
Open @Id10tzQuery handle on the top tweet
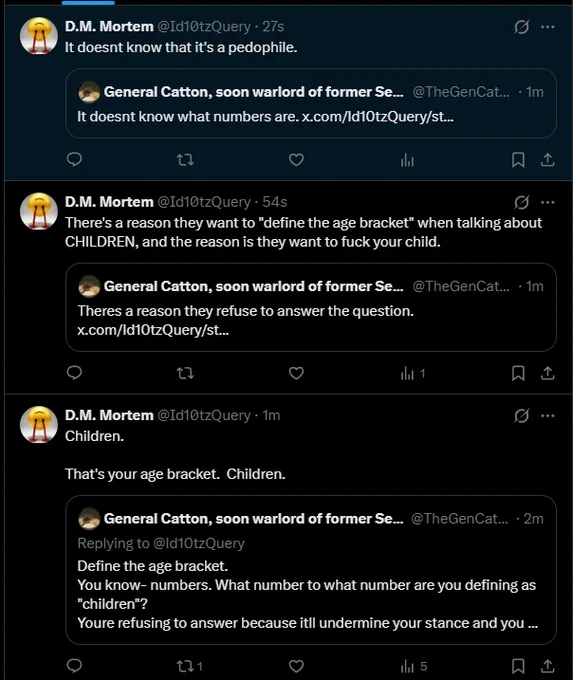pyautogui.click(x=203, y=26)
